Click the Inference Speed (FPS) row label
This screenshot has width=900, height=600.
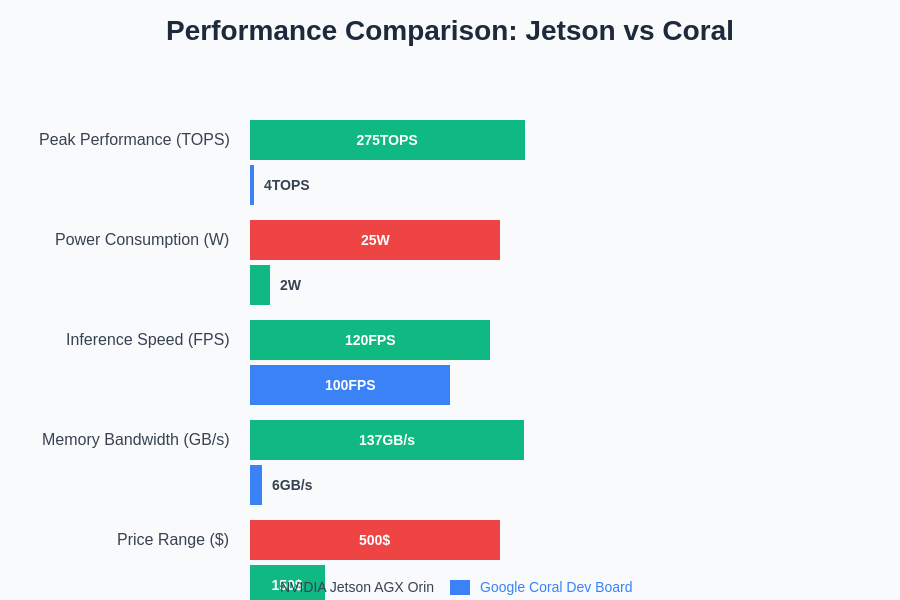(x=147, y=340)
